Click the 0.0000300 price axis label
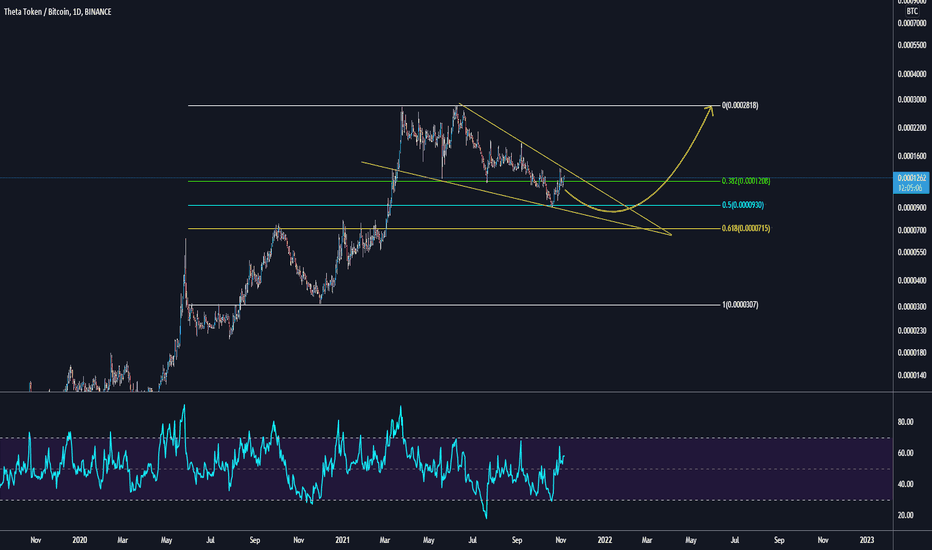Image resolution: width=932 pixels, height=550 pixels. pos(912,307)
